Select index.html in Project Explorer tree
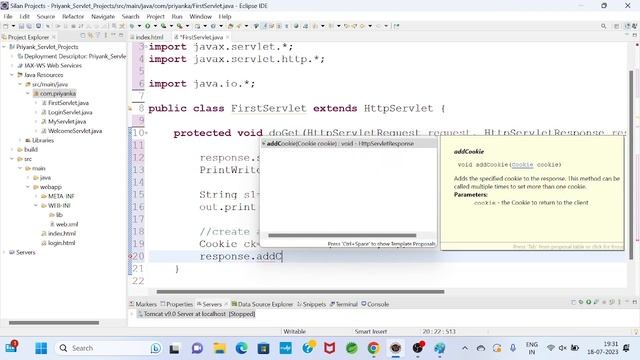The image size is (640, 360). pos(58,233)
